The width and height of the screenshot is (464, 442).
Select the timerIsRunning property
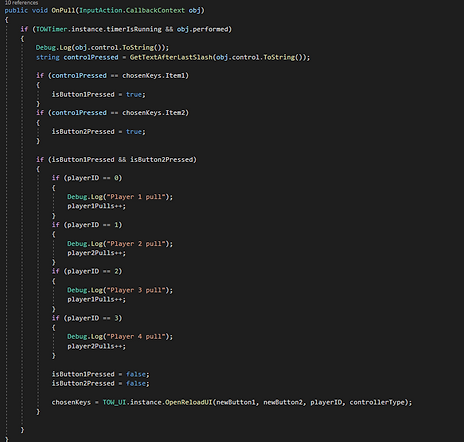coord(134,29)
